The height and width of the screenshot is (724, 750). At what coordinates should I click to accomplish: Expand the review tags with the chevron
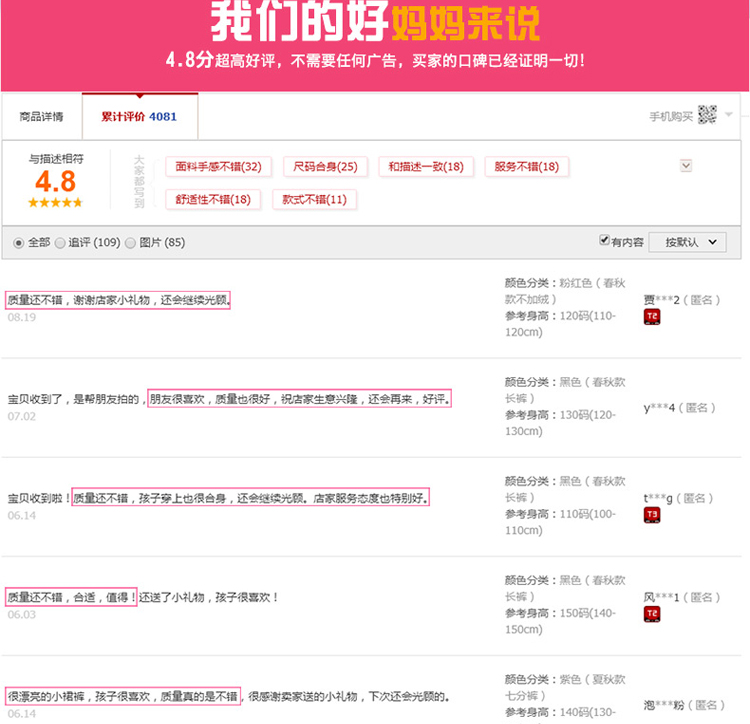coord(685,165)
